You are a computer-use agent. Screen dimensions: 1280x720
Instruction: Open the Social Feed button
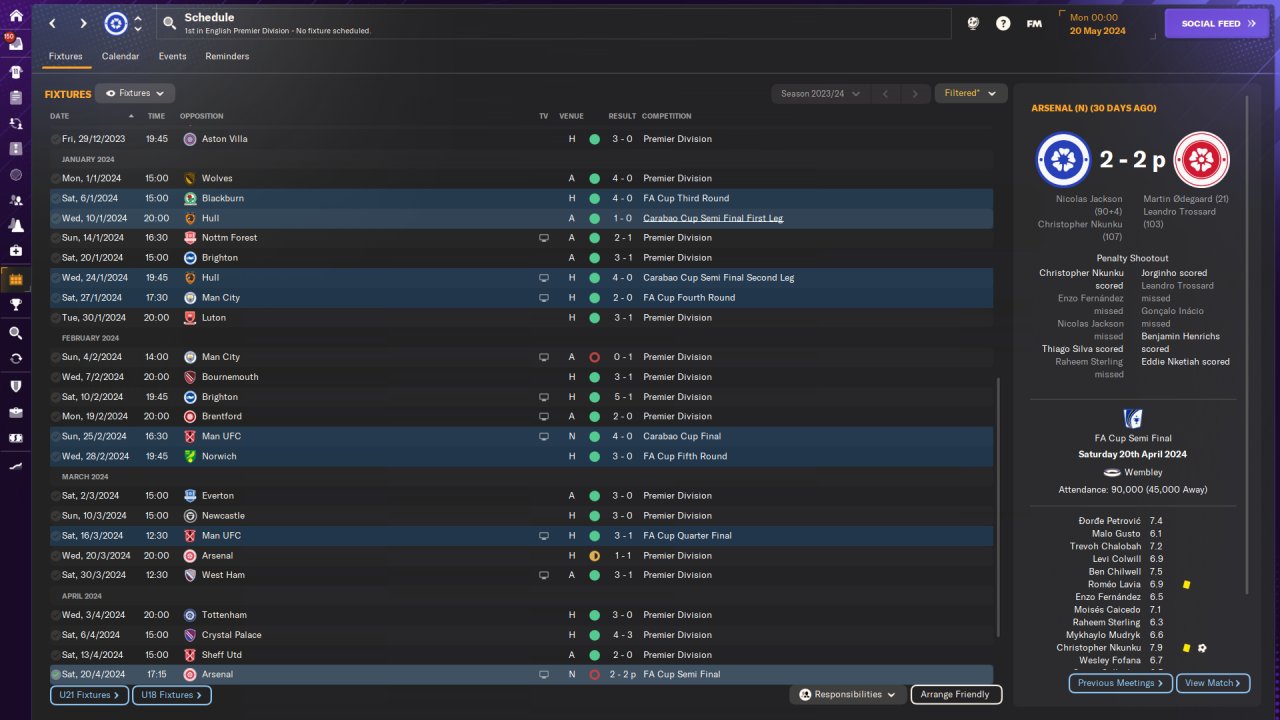click(1217, 24)
